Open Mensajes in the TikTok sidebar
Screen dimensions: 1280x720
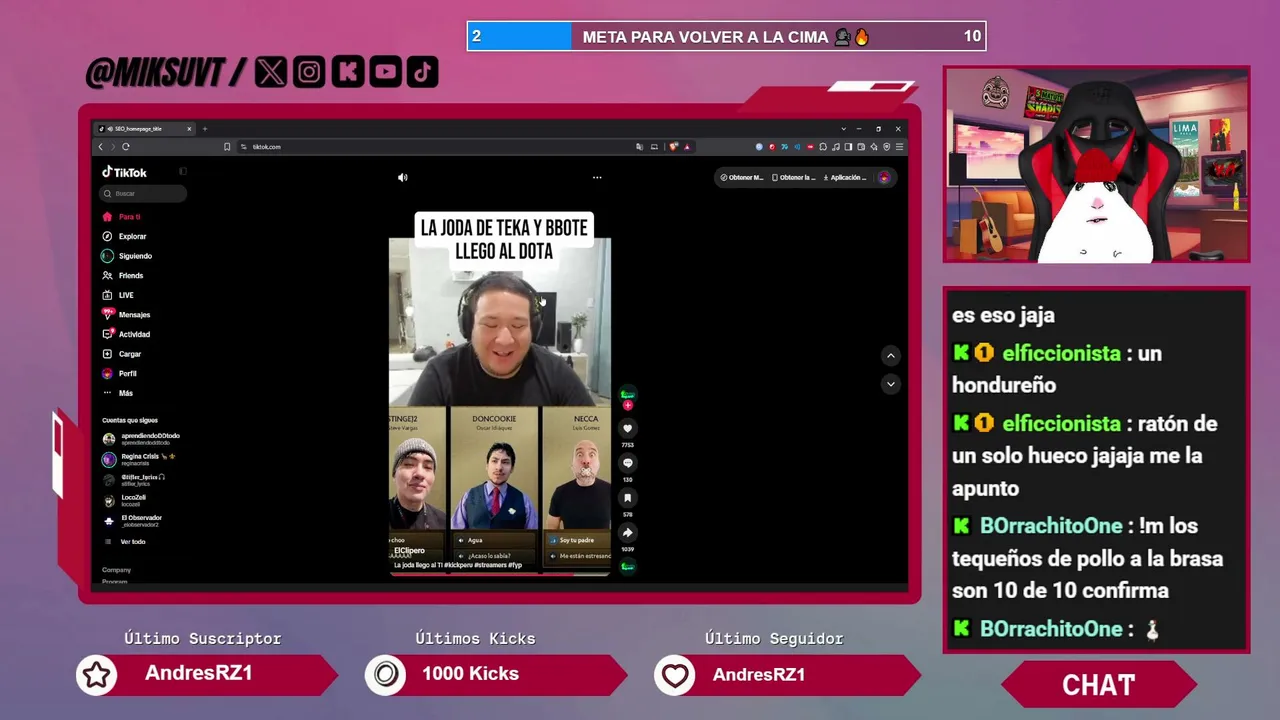click(126, 314)
